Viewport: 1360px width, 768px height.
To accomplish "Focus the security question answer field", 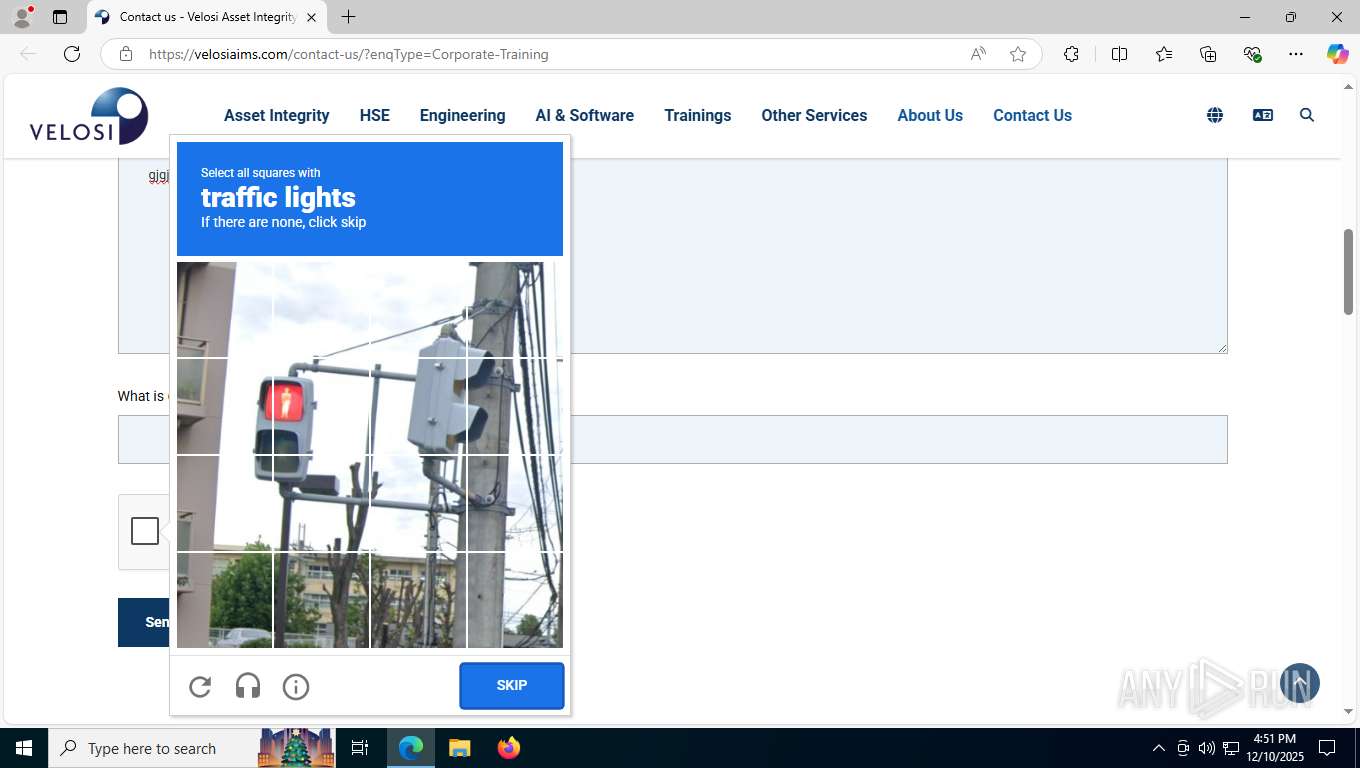I will [x=673, y=439].
